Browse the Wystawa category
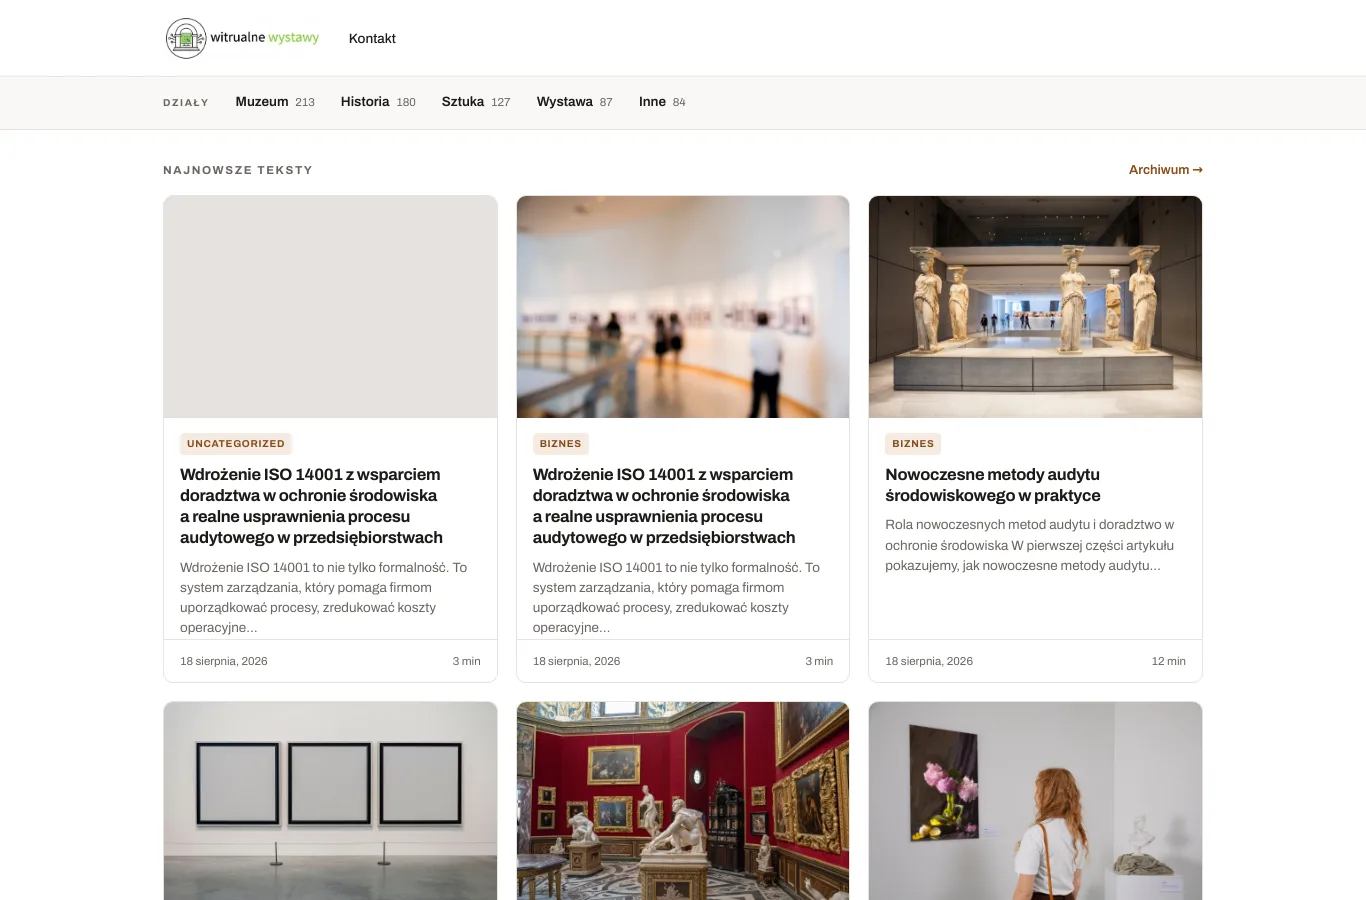The height and width of the screenshot is (900, 1366). pyautogui.click(x=574, y=102)
